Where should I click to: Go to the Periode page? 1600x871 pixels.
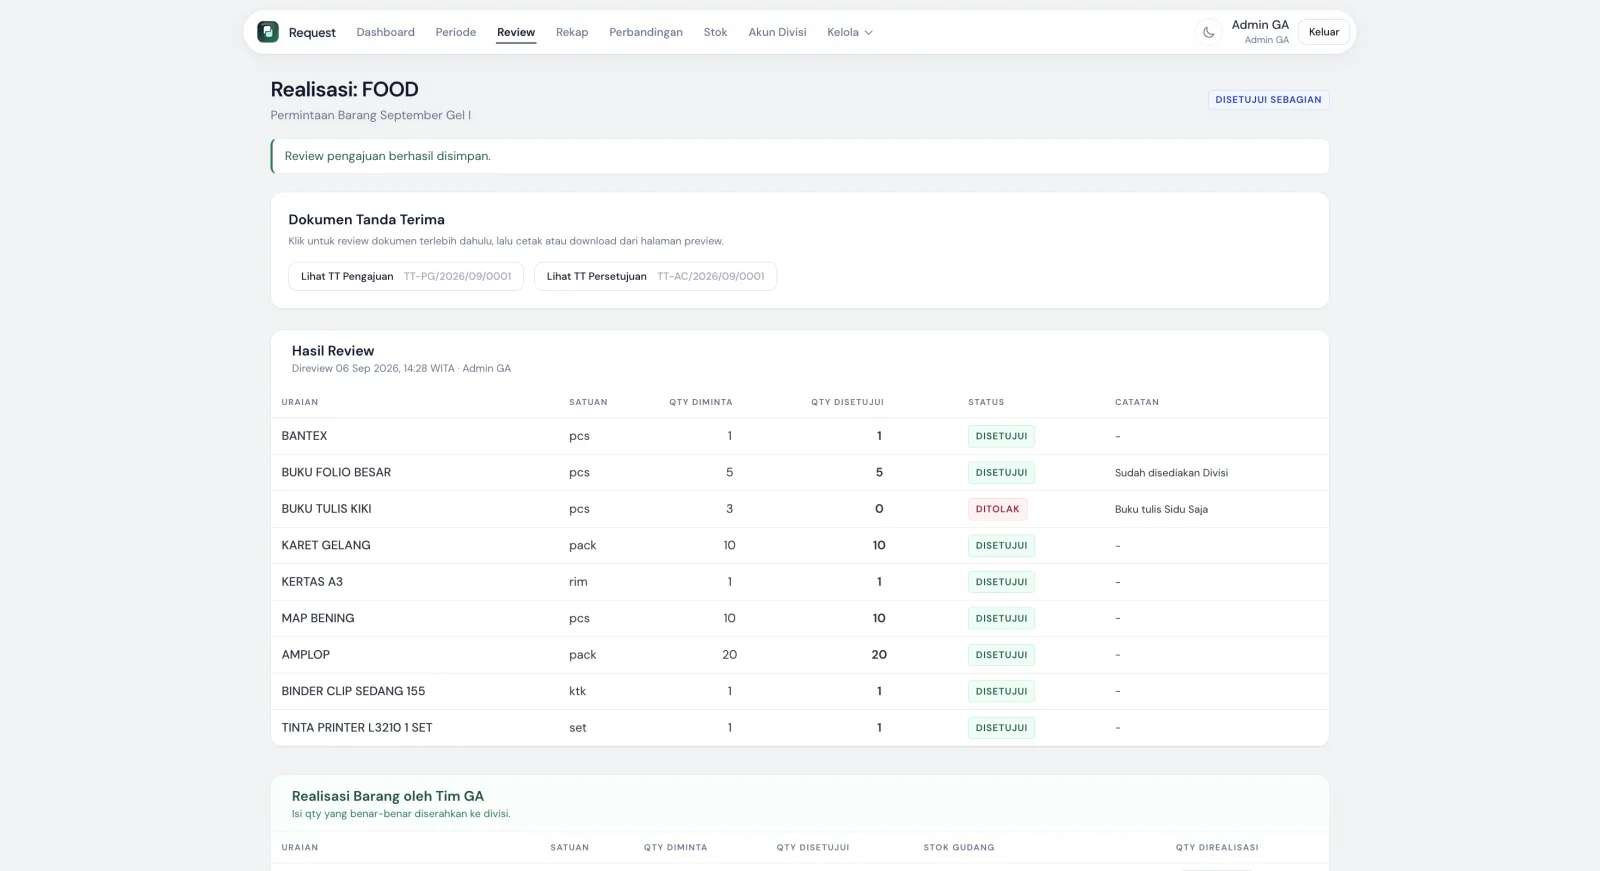(456, 32)
